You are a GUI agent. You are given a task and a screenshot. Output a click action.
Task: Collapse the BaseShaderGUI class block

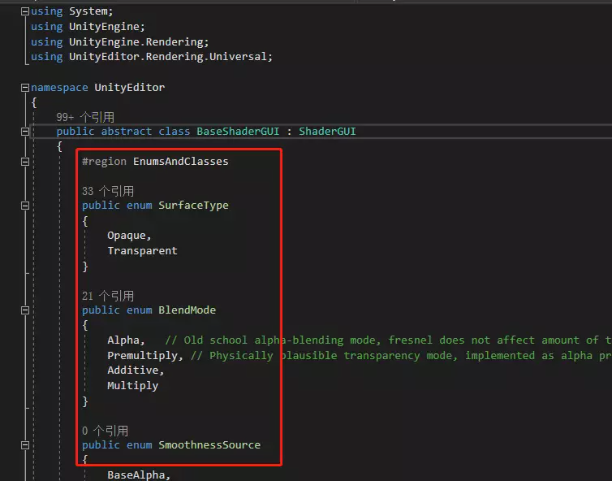(x=25, y=132)
